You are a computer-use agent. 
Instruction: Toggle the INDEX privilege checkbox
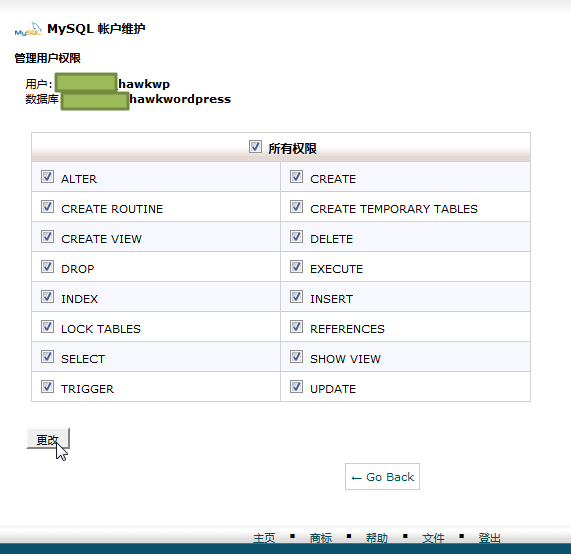47,296
